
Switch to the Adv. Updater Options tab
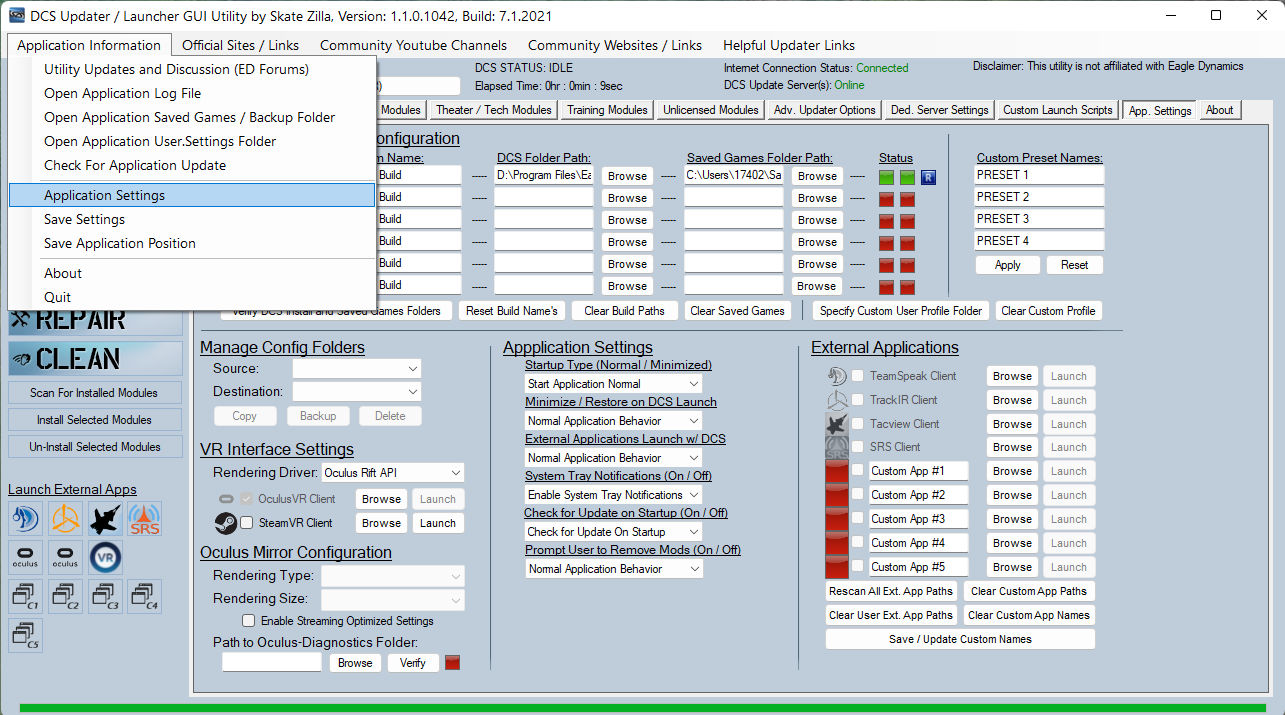pos(824,110)
